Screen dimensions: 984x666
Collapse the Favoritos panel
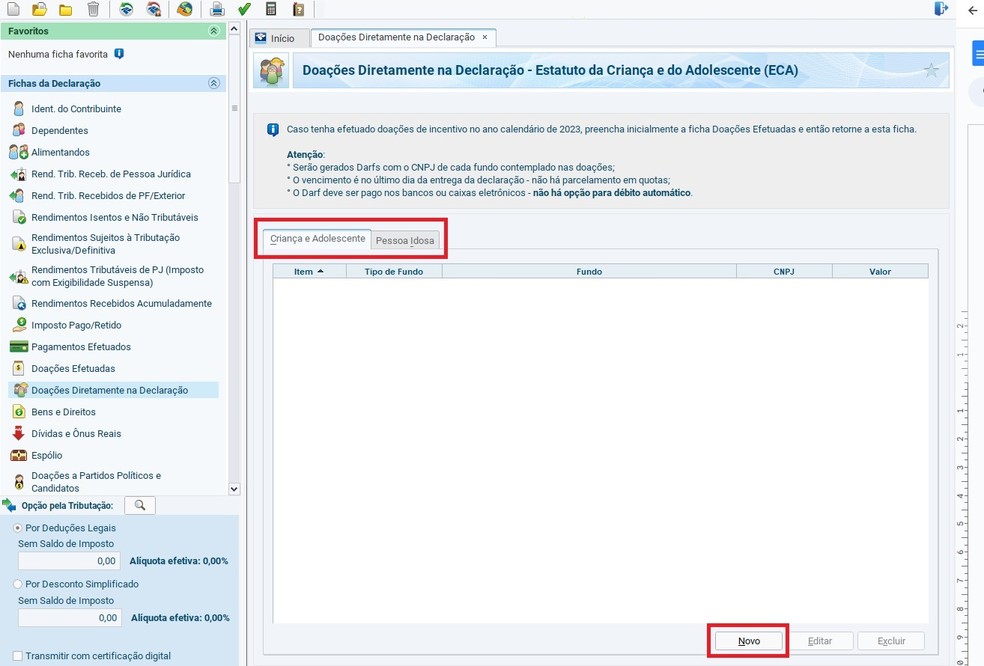tap(214, 31)
